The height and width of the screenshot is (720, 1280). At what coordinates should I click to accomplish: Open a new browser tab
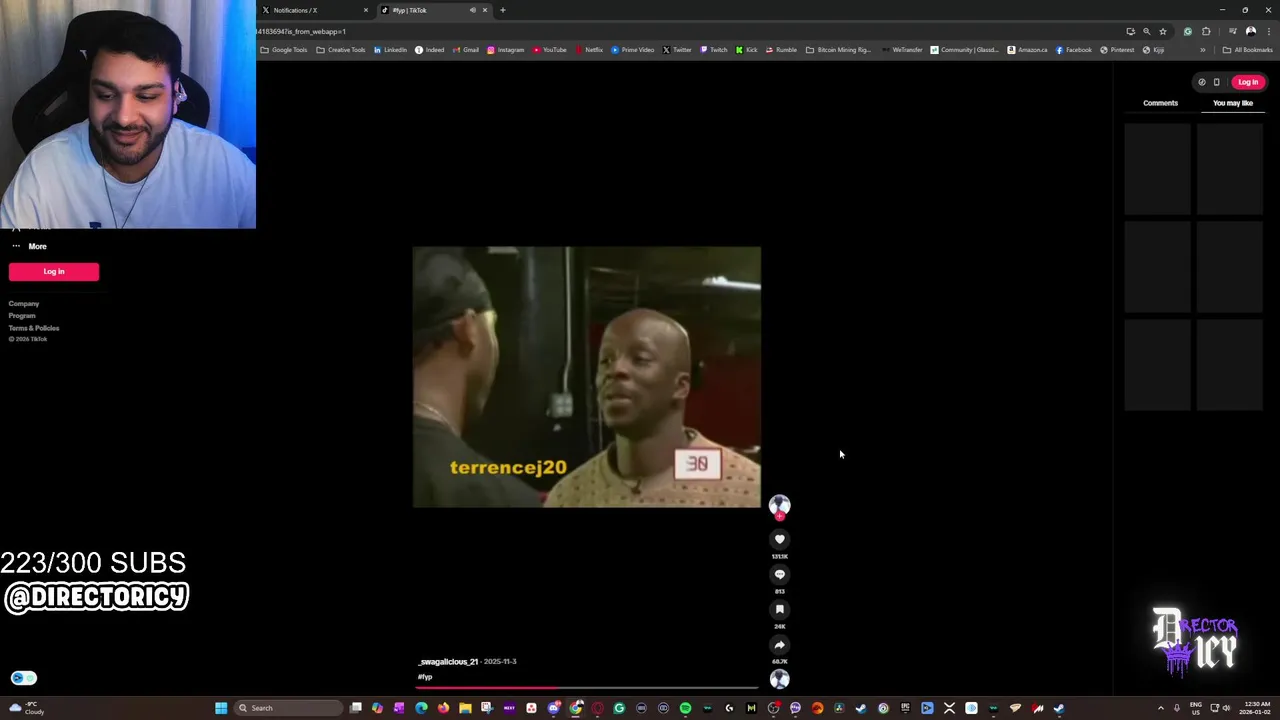coord(502,10)
